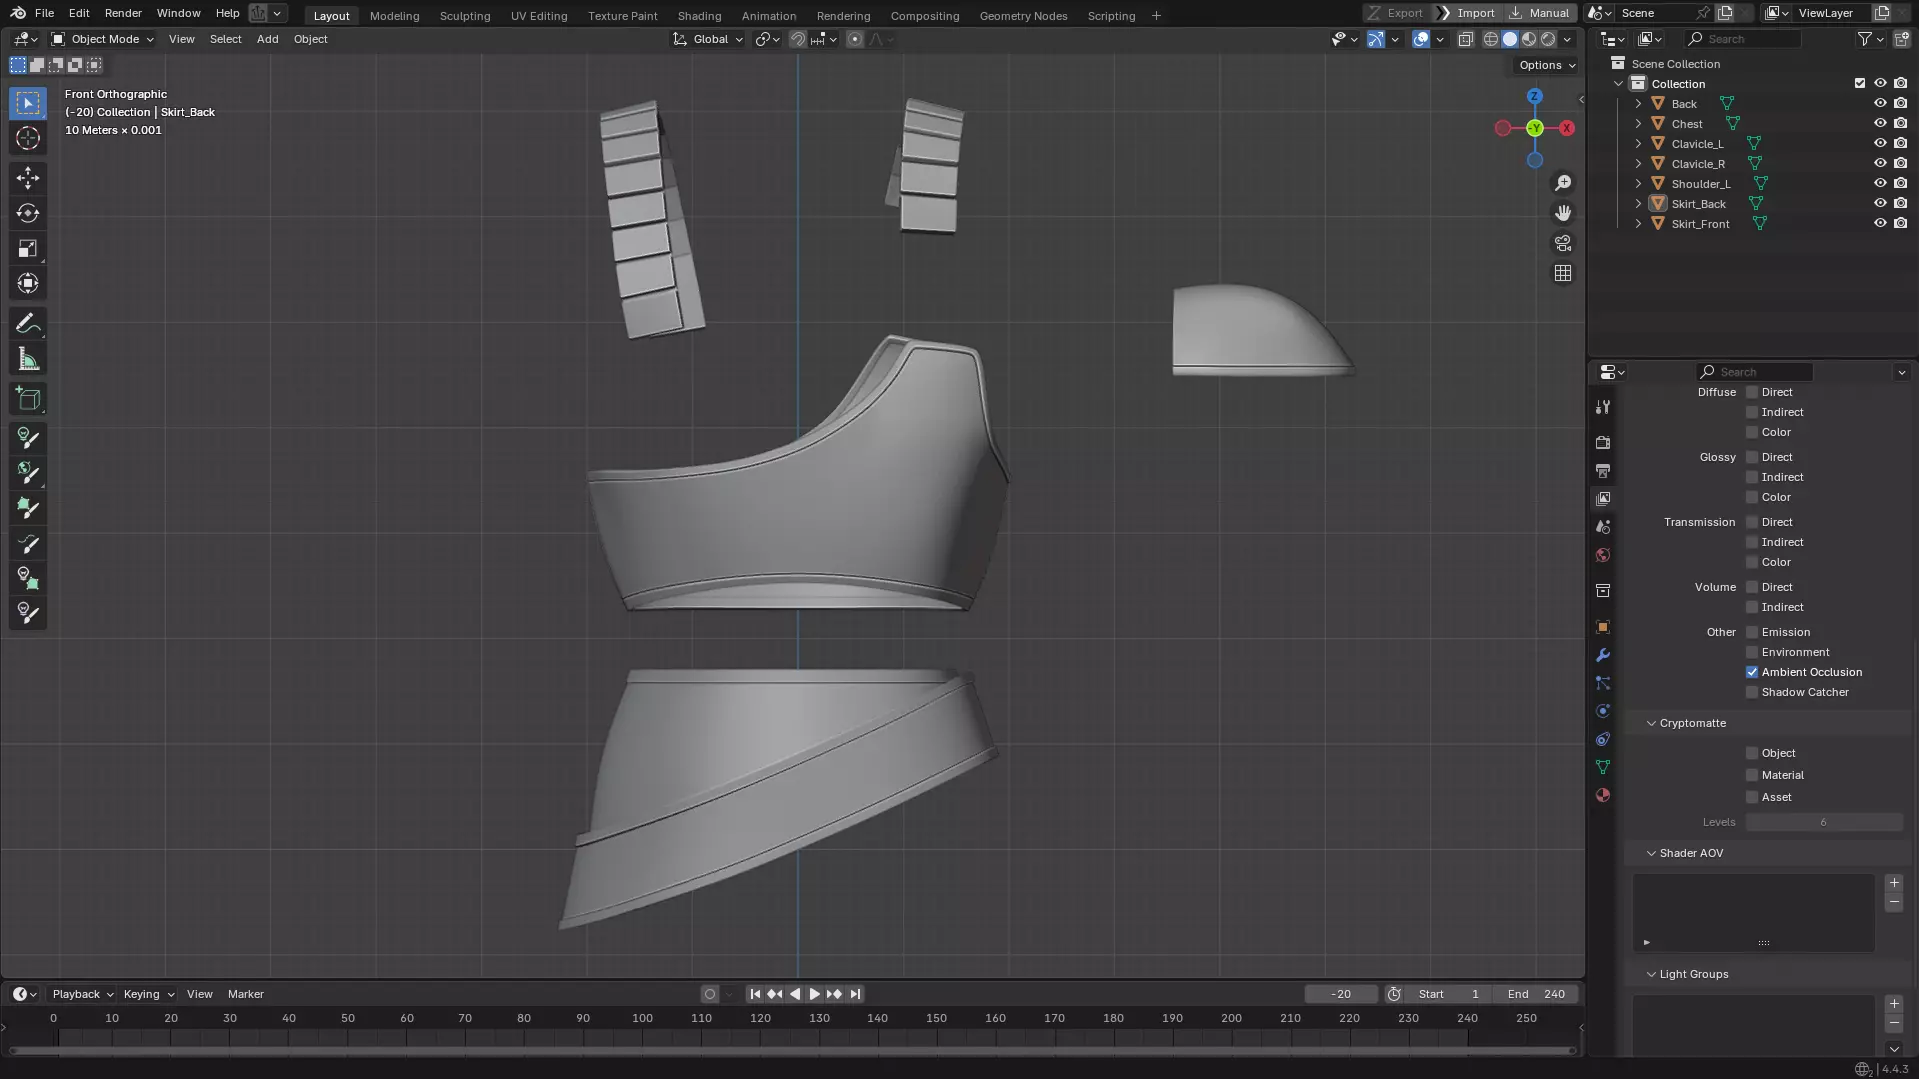Expand the Back object in outliner
This screenshot has height=1079, width=1919.
[x=1638, y=104]
